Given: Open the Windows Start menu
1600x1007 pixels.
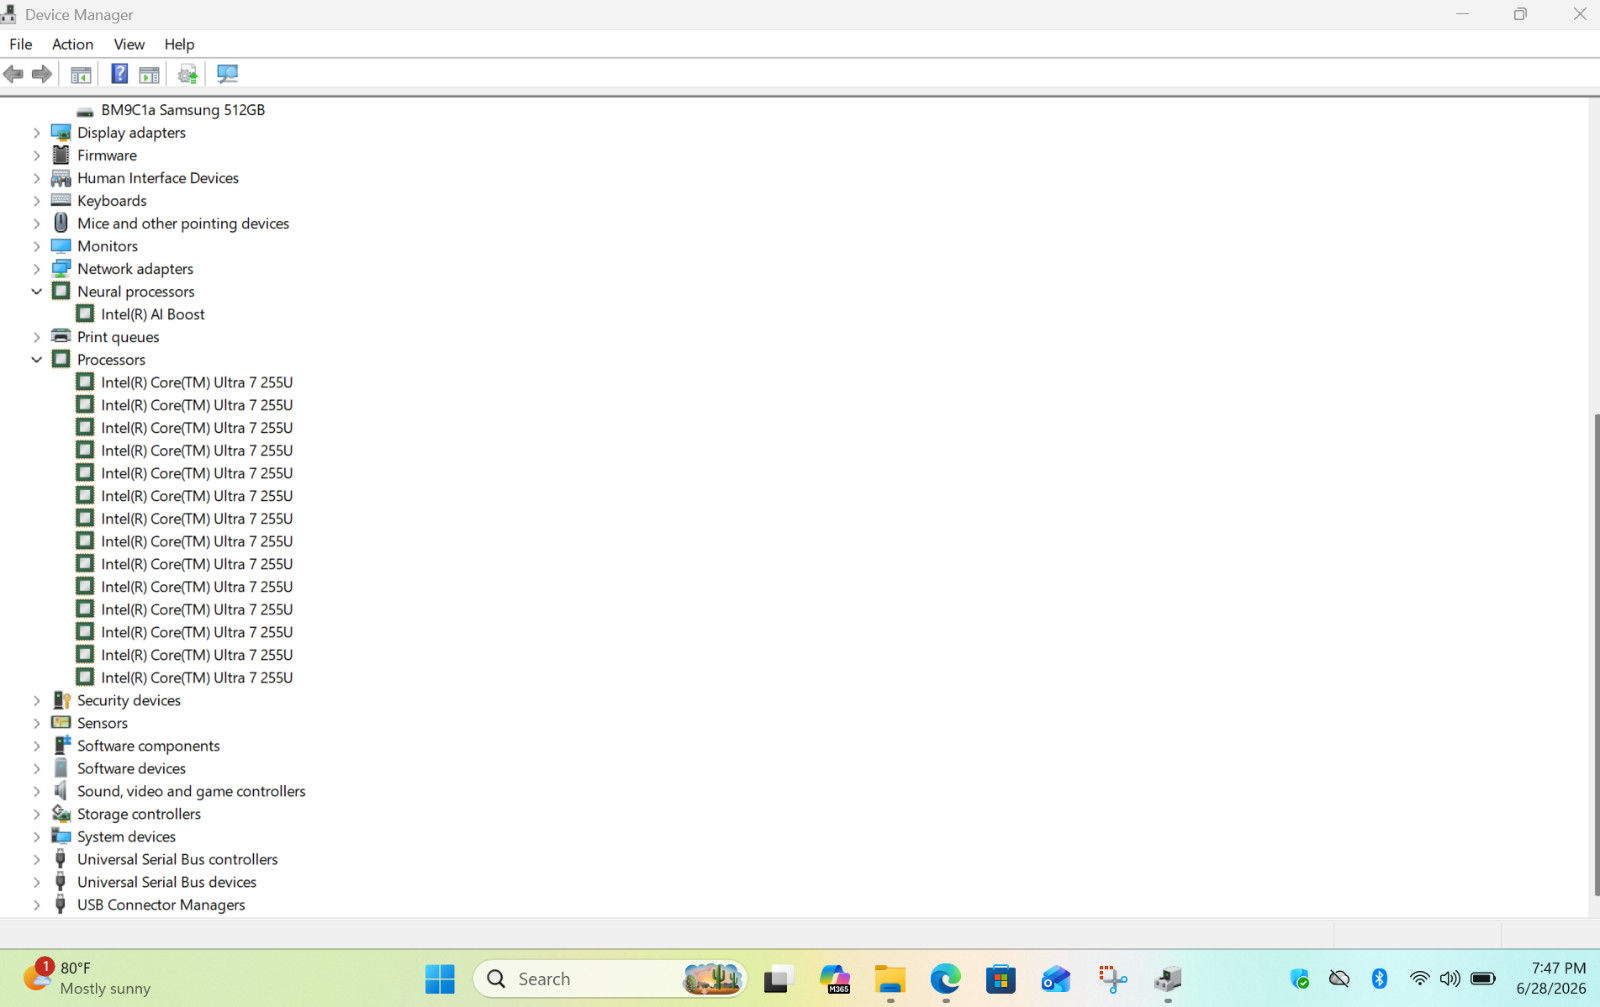Looking at the screenshot, I should [x=440, y=979].
